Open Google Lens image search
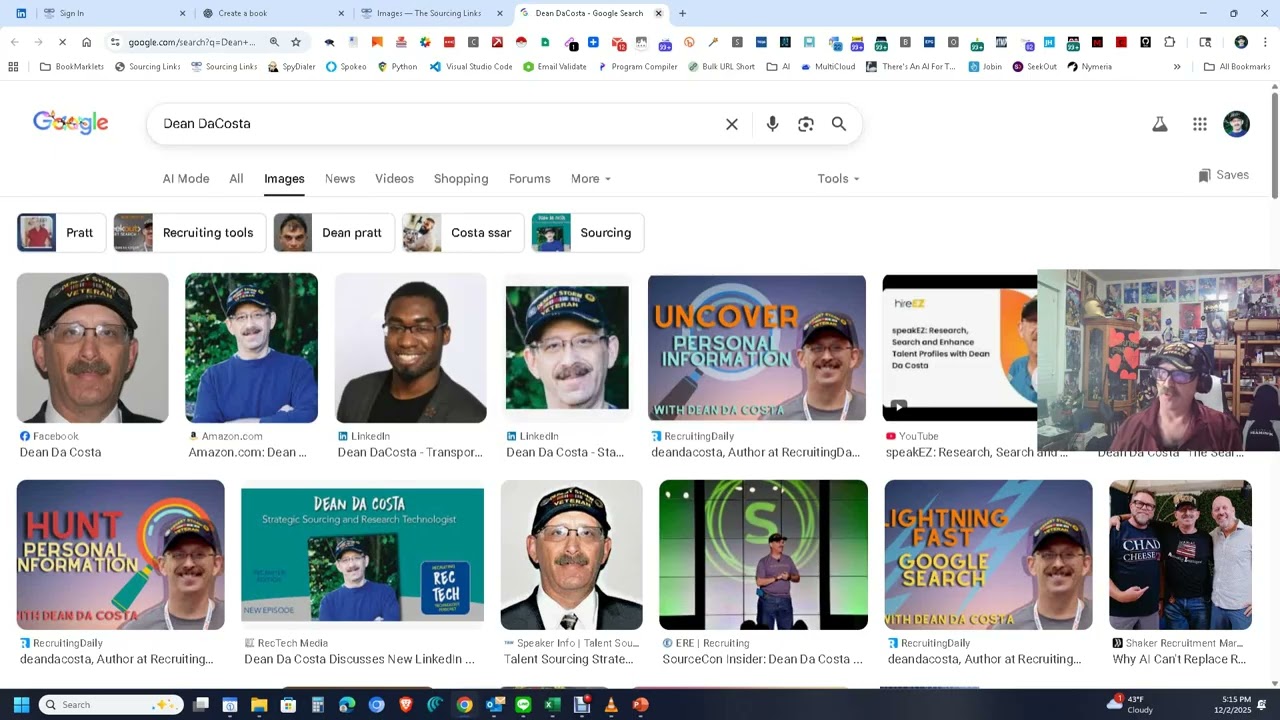Image resolution: width=1280 pixels, height=720 pixels. click(806, 124)
